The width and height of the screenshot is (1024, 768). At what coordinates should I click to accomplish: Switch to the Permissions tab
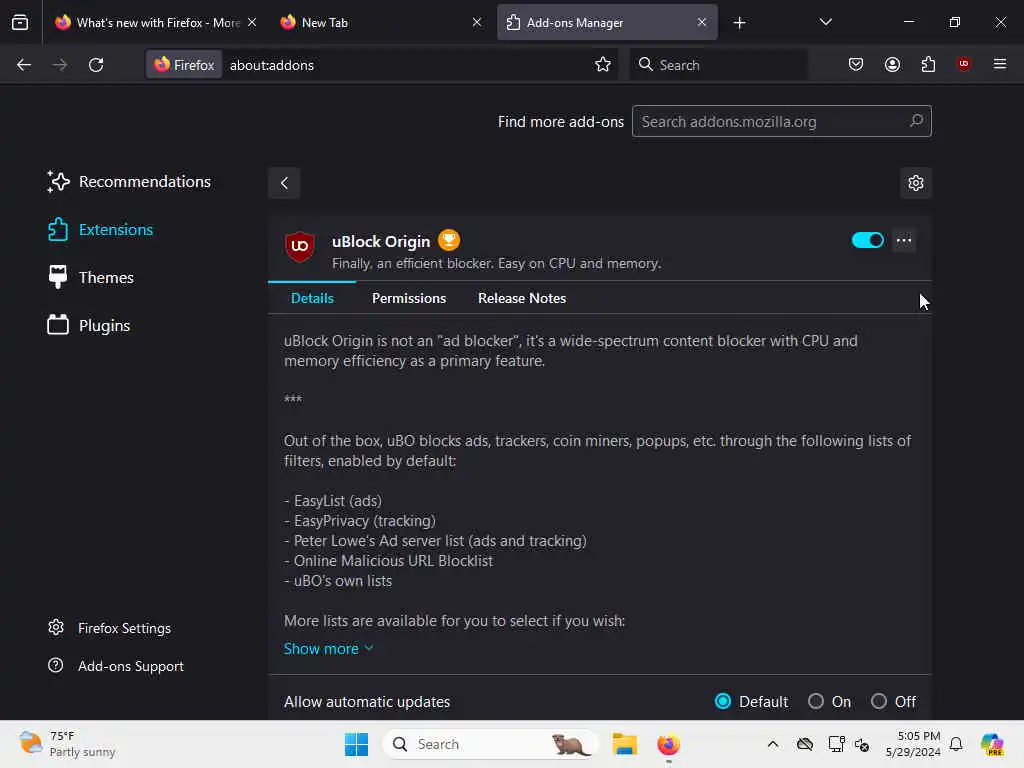(x=409, y=298)
